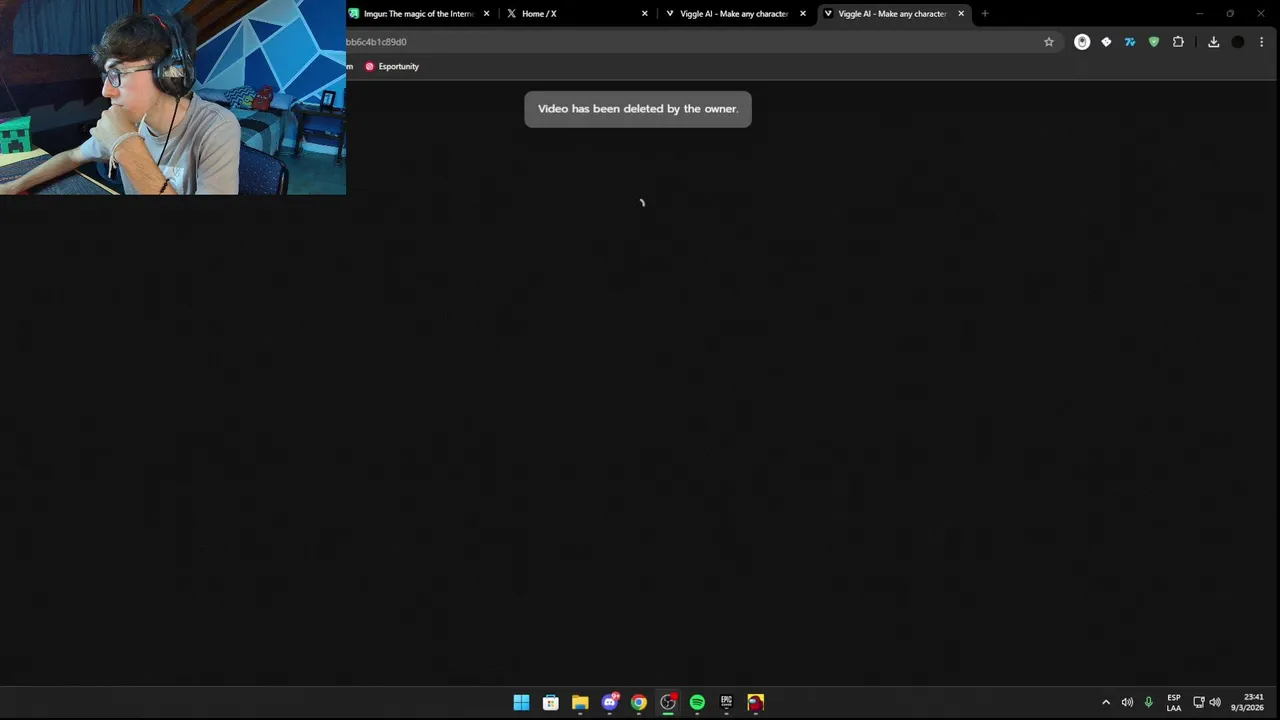Screen dimensions: 1280x720
Task: Open the Extensions puzzle-piece menu
Action: (1178, 42)
